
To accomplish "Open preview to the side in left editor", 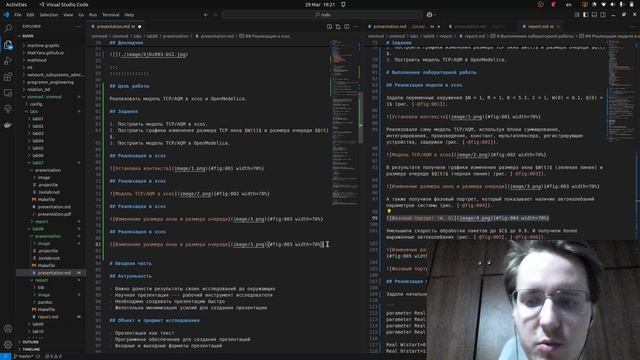I will click(329, 27).
